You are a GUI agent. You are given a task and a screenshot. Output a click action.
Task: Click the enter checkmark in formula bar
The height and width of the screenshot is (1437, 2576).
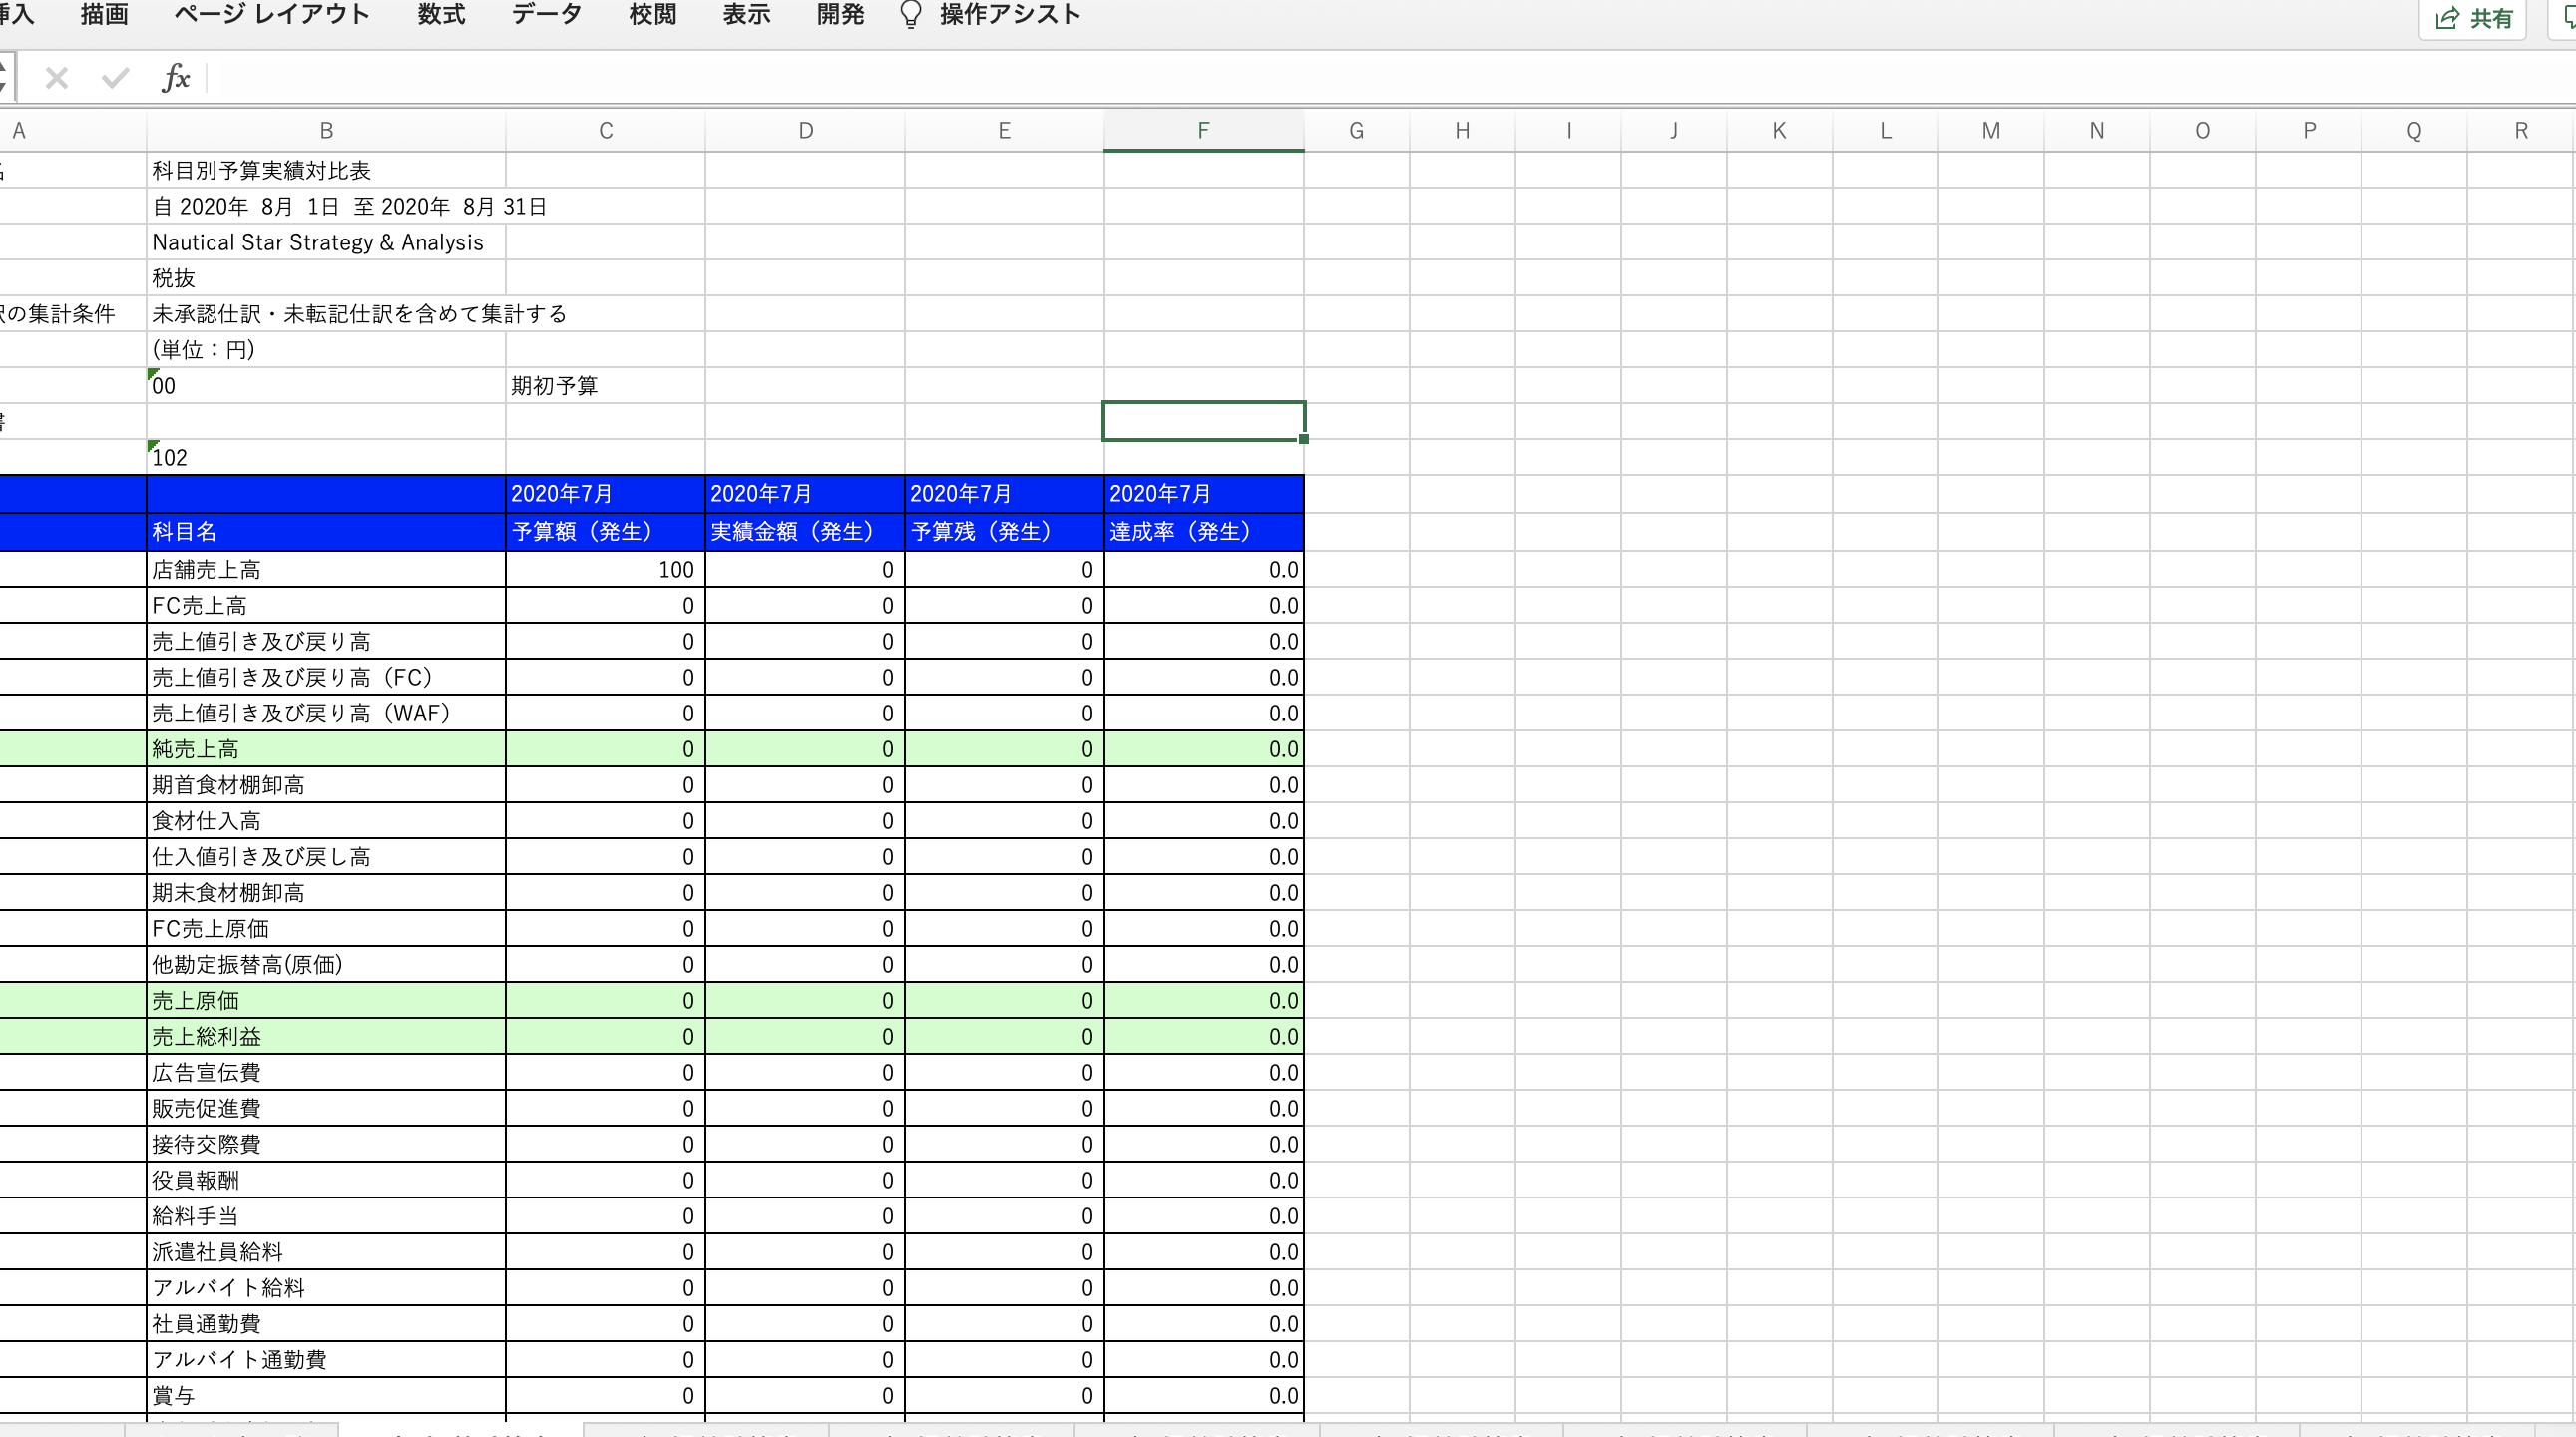pyautogui.click(x=116, y=78)
